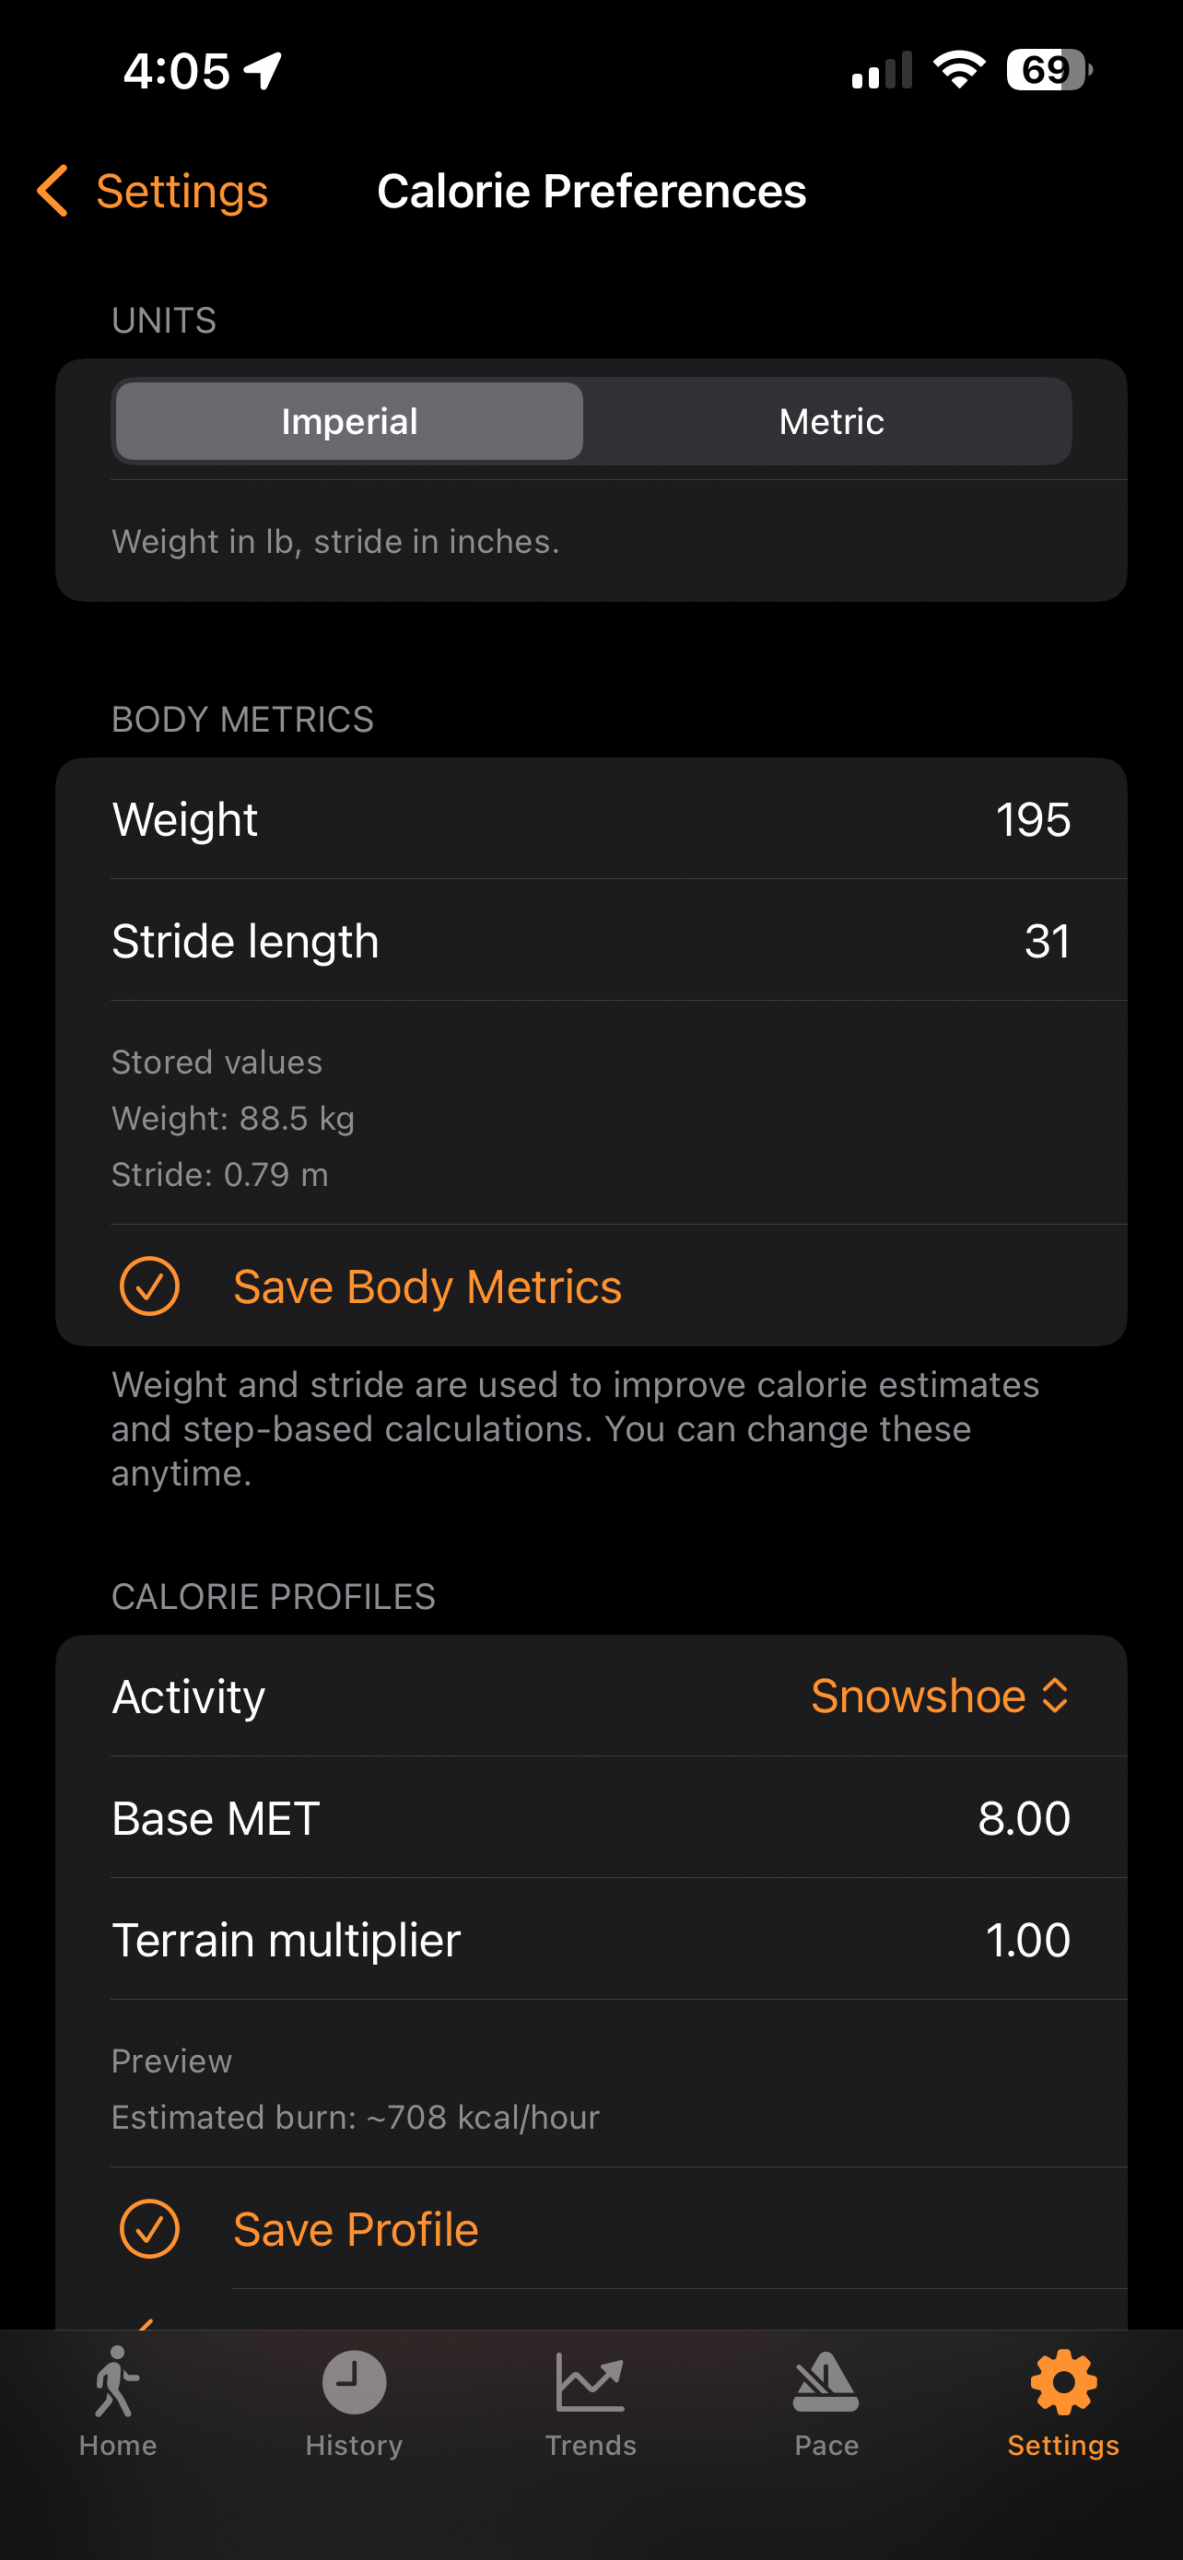Open the Pace shoe icon
The image size is (1183, 2560).
[826, 2382]
